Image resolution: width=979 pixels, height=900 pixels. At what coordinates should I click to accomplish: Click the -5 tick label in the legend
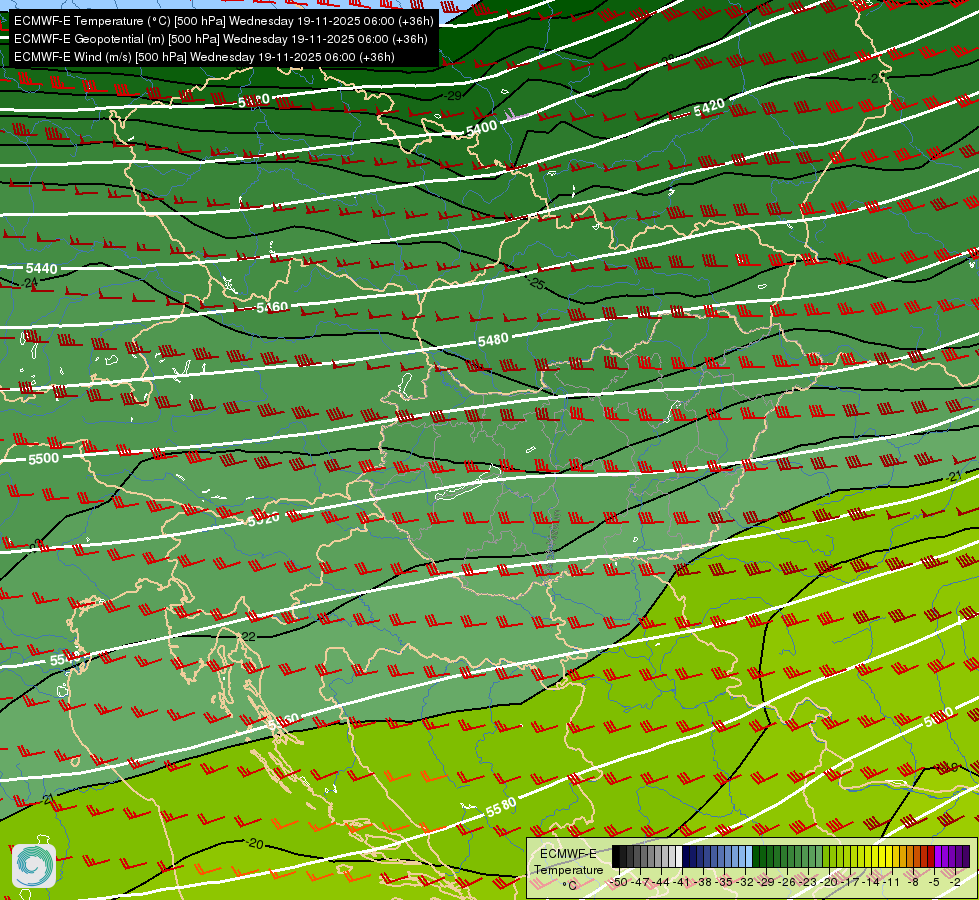(x=934, y=883)
